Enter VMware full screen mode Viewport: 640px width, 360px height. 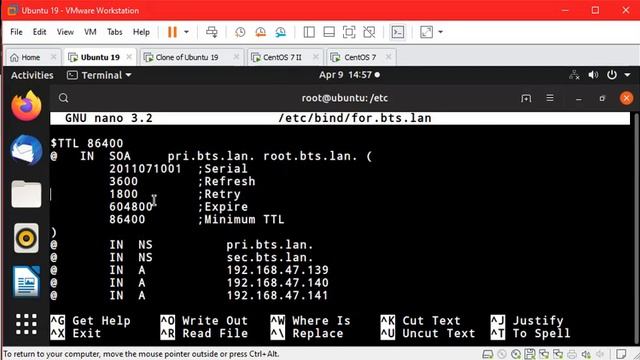pos(349,32)
